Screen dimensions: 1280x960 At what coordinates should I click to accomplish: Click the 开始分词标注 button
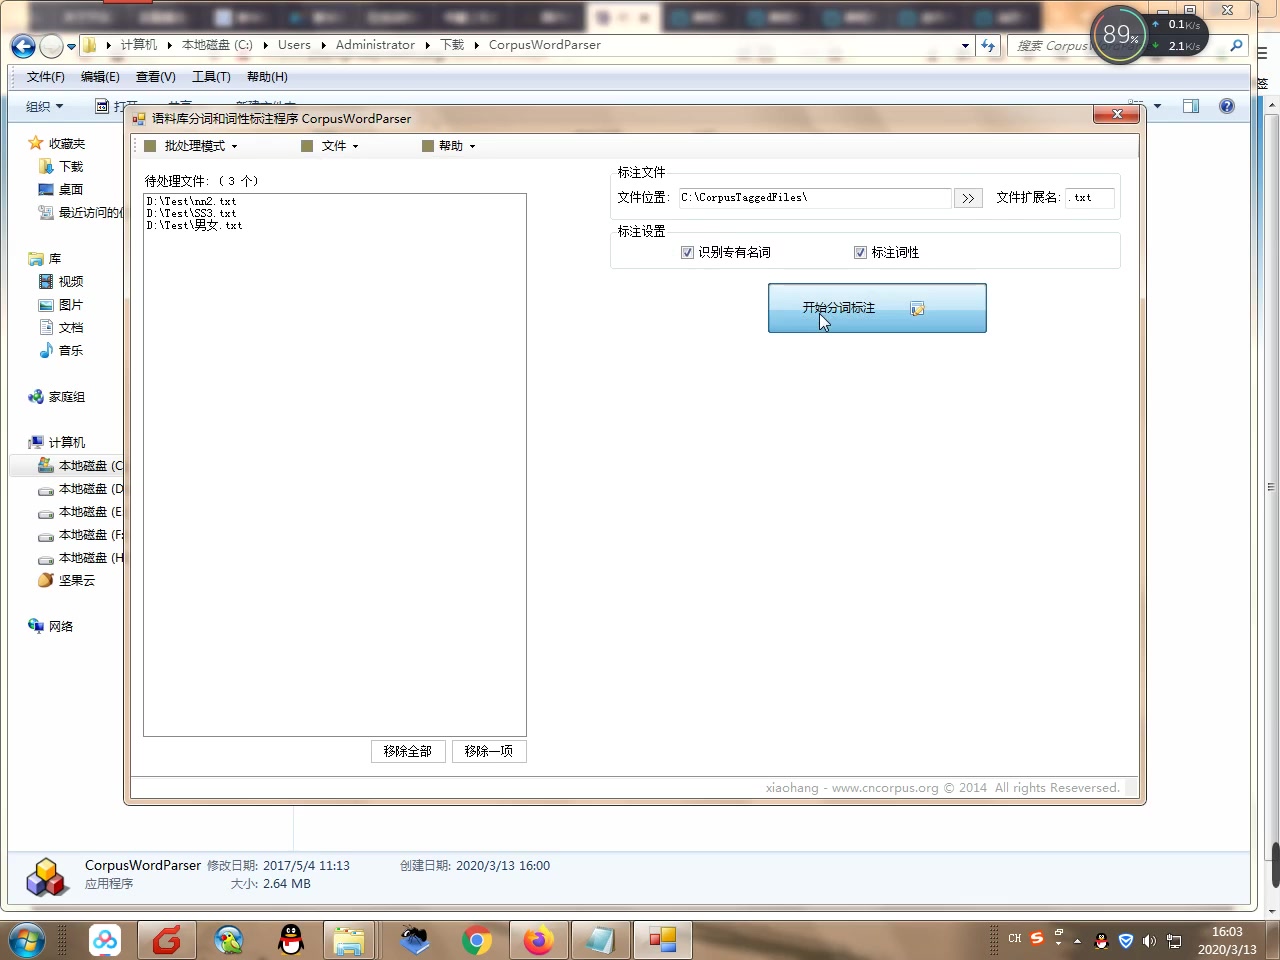click(x=877, y=308)
